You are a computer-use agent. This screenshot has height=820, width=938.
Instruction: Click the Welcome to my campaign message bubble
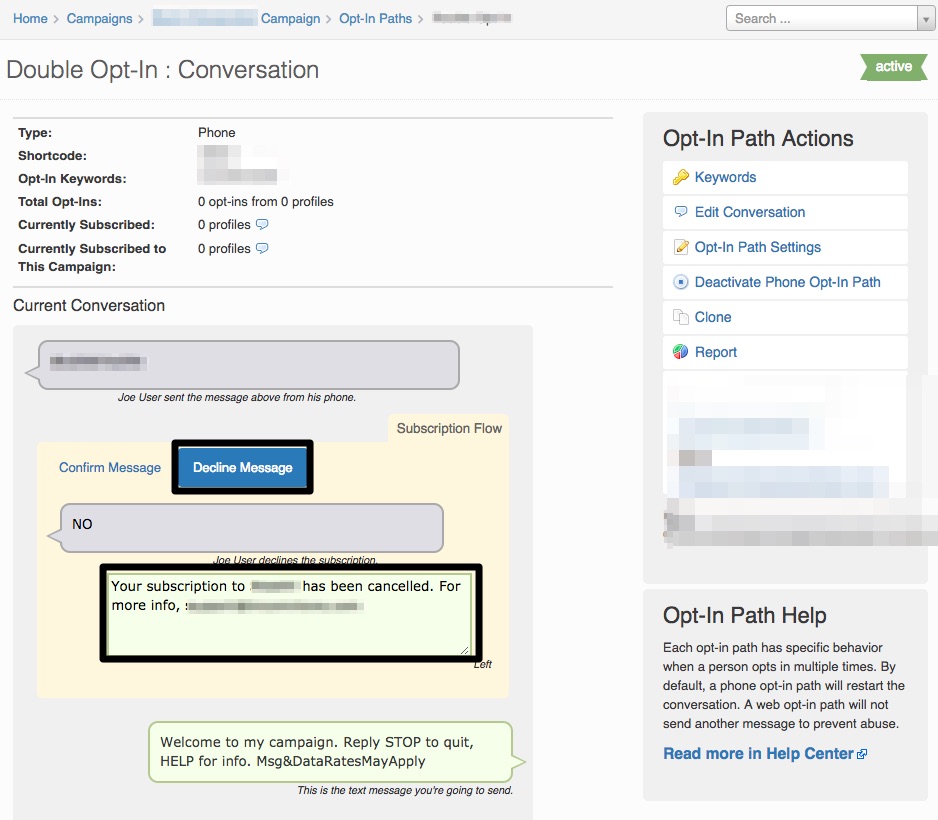tap(331, 752)
